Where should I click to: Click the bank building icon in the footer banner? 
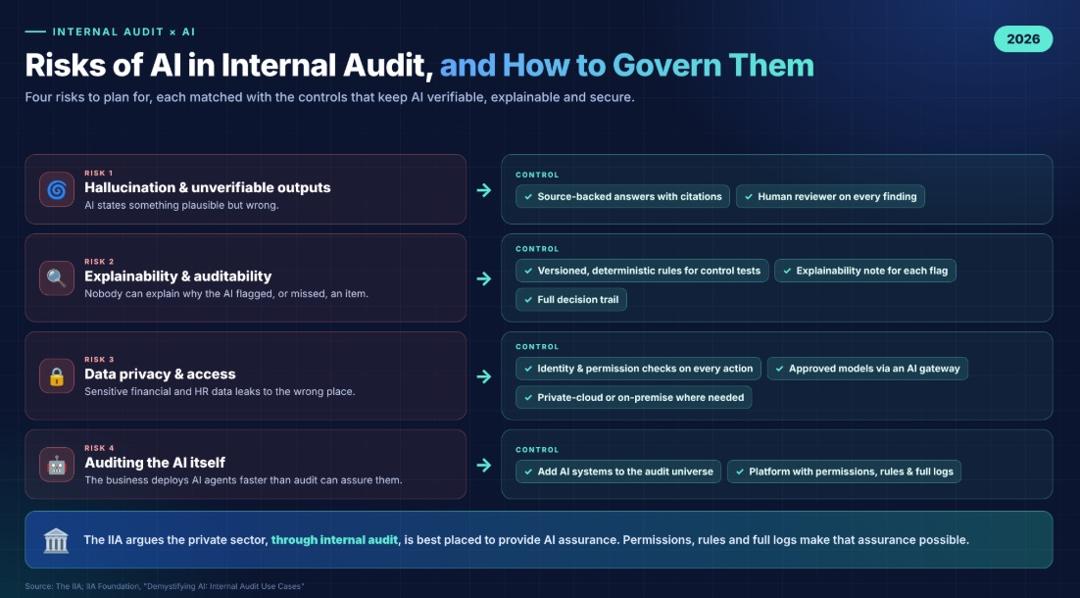point(56,540)
